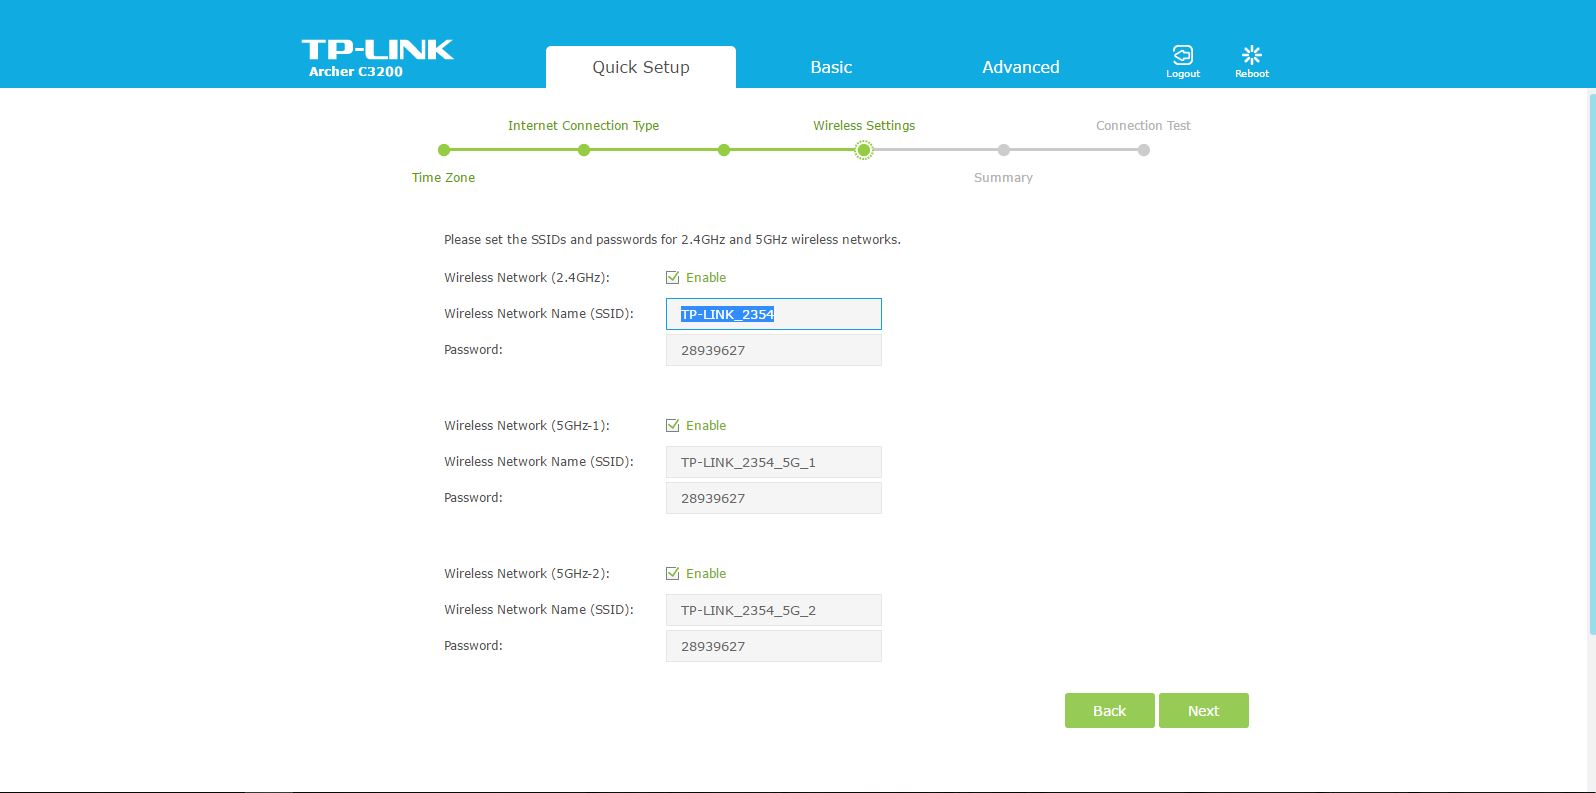Viewport: 1596px width, 793px height.
Task: Disable the 2.4GHz wireless network checkbox
Action: 673,278
